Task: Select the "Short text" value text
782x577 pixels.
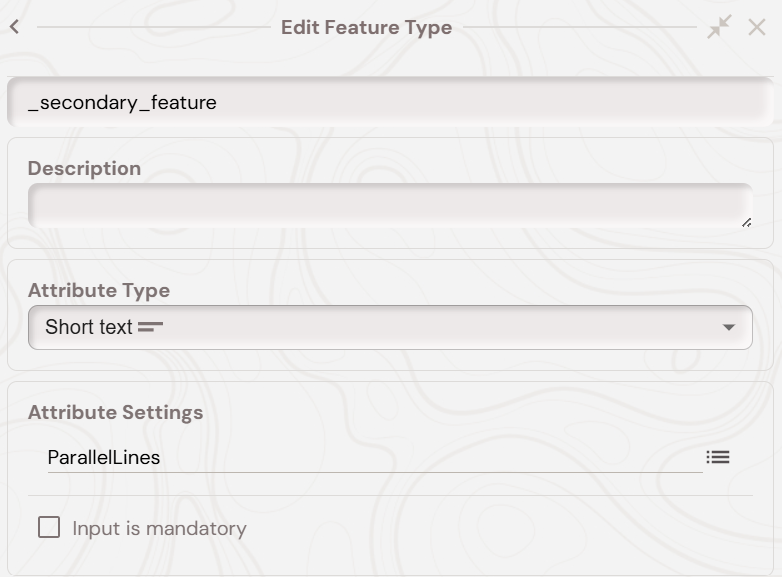Action: click(88, 327)
